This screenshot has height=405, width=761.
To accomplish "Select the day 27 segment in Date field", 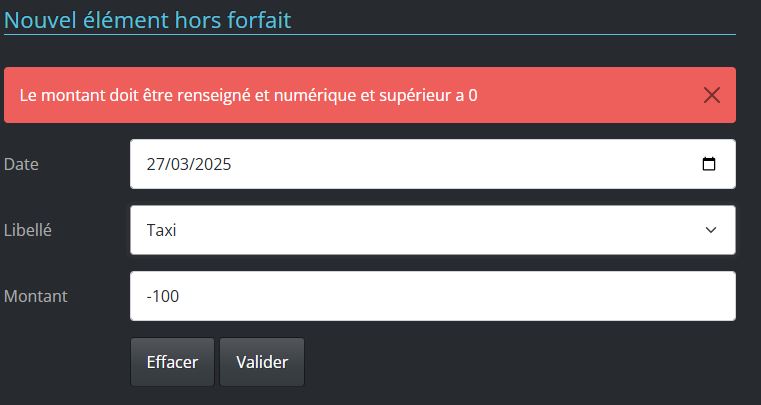I will click(x=155, y=164).
